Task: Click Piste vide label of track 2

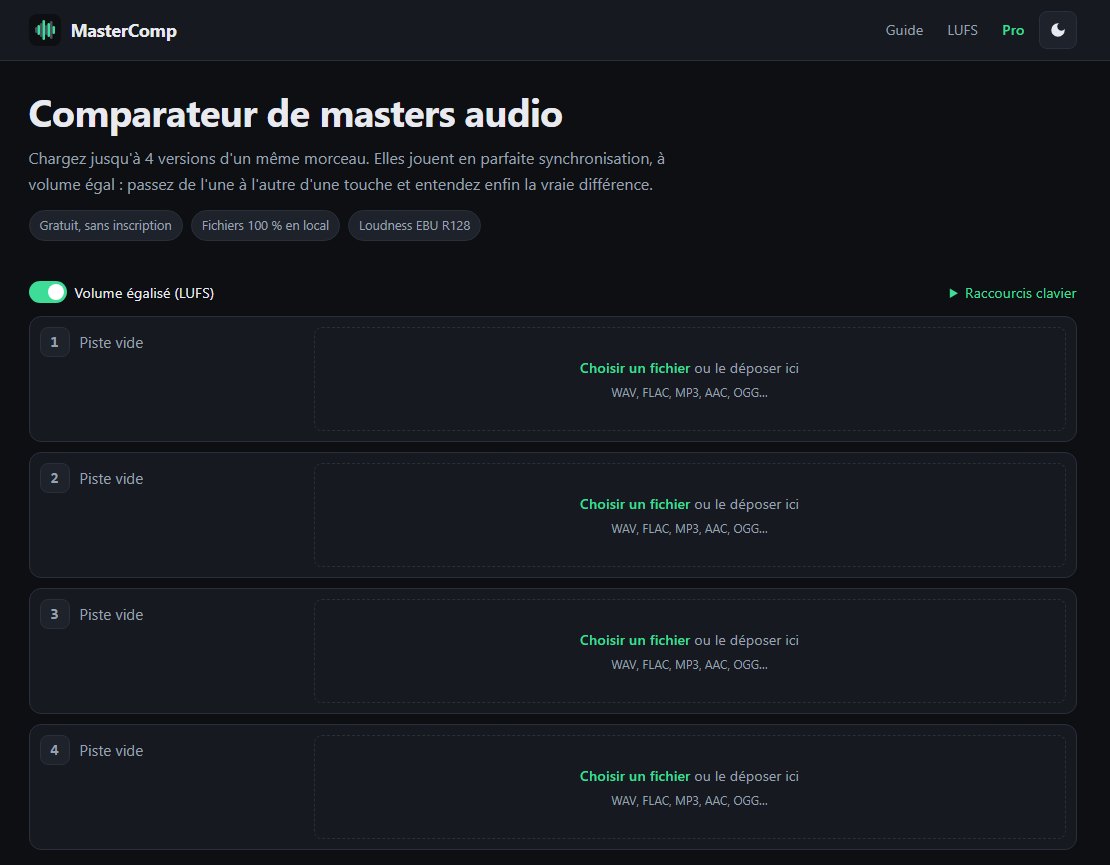Action: coord(111,479)
